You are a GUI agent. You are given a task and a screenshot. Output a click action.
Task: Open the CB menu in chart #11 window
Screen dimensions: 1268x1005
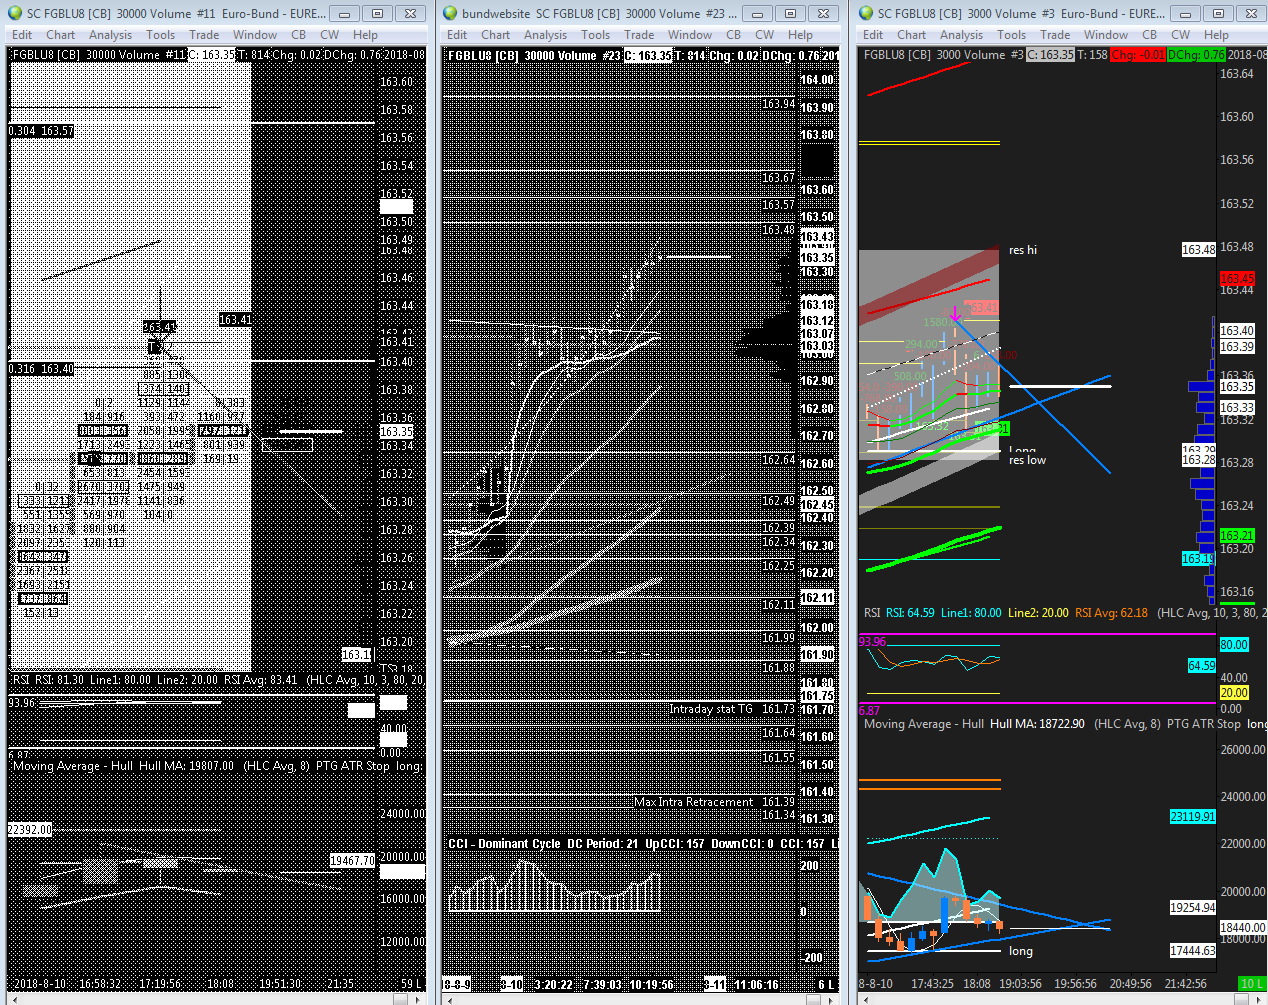[298, 34]
